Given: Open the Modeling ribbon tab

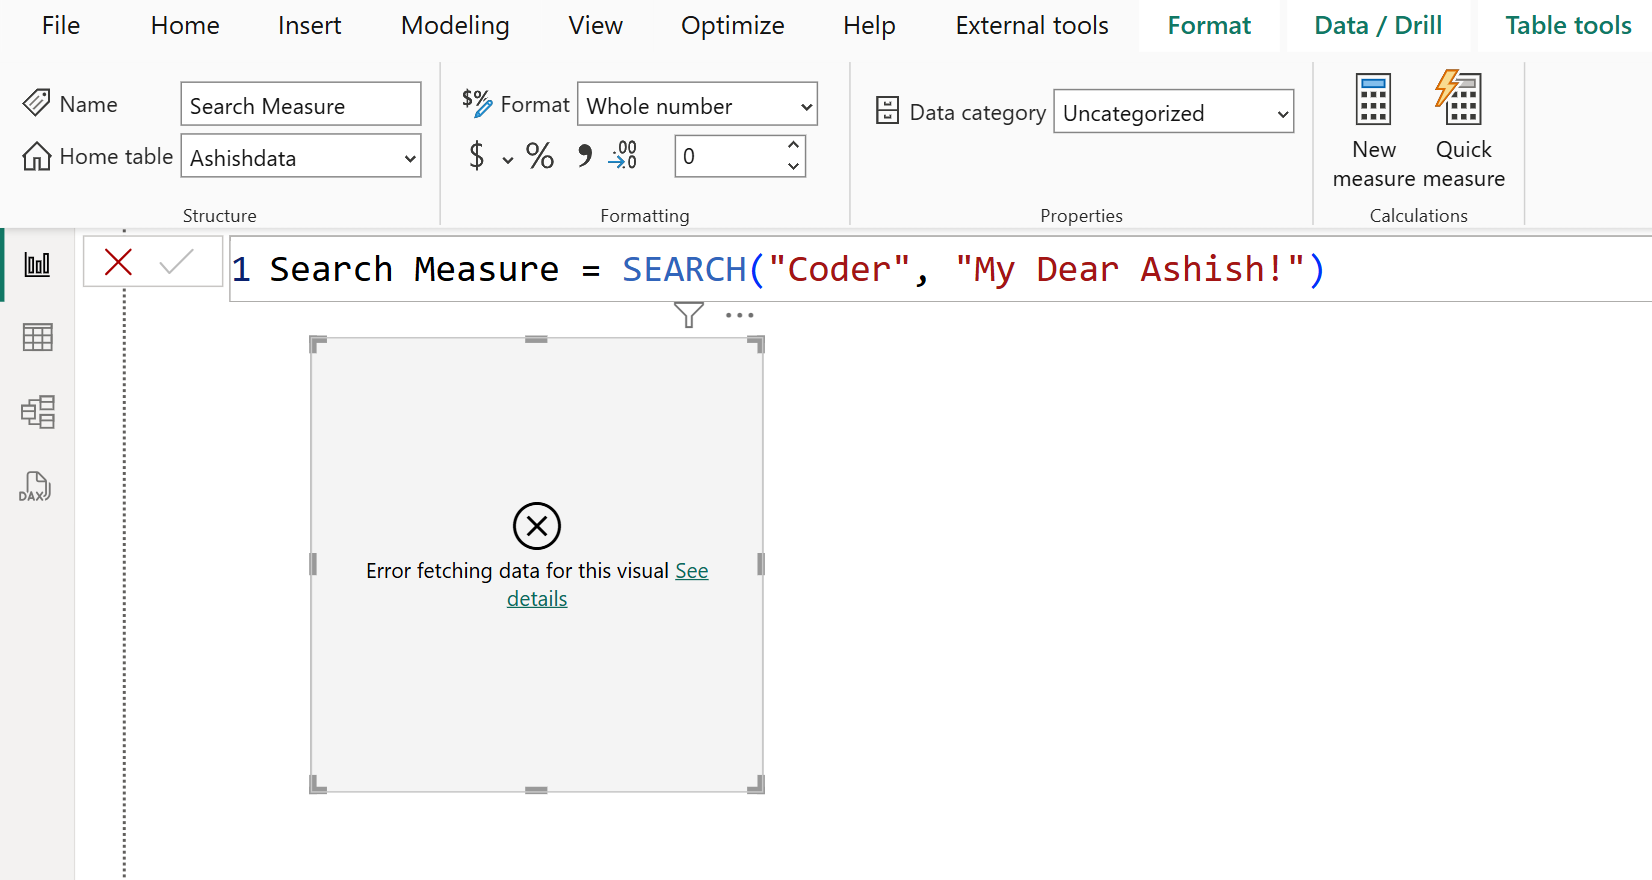Looking at the screenshot, I should (x=455, y=26).
